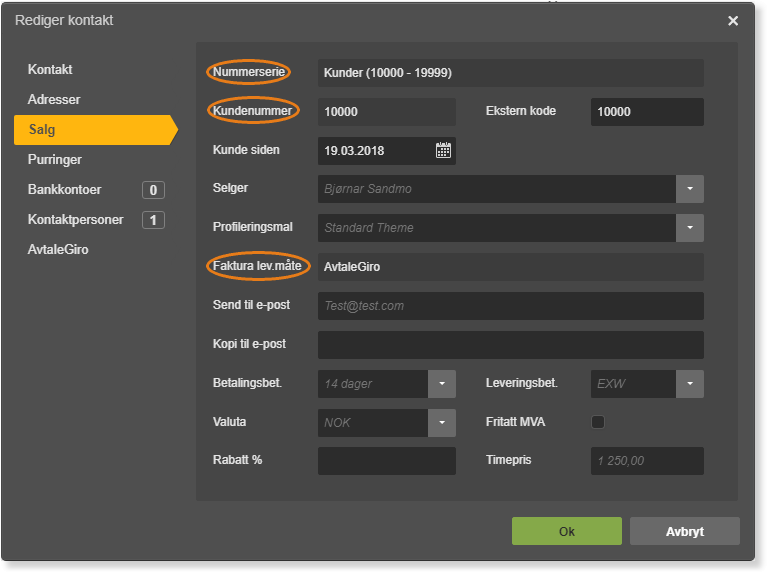Click the Kontaktpersoner count badge 1
This screenshot has height=574, width=768.
(153, 220)
